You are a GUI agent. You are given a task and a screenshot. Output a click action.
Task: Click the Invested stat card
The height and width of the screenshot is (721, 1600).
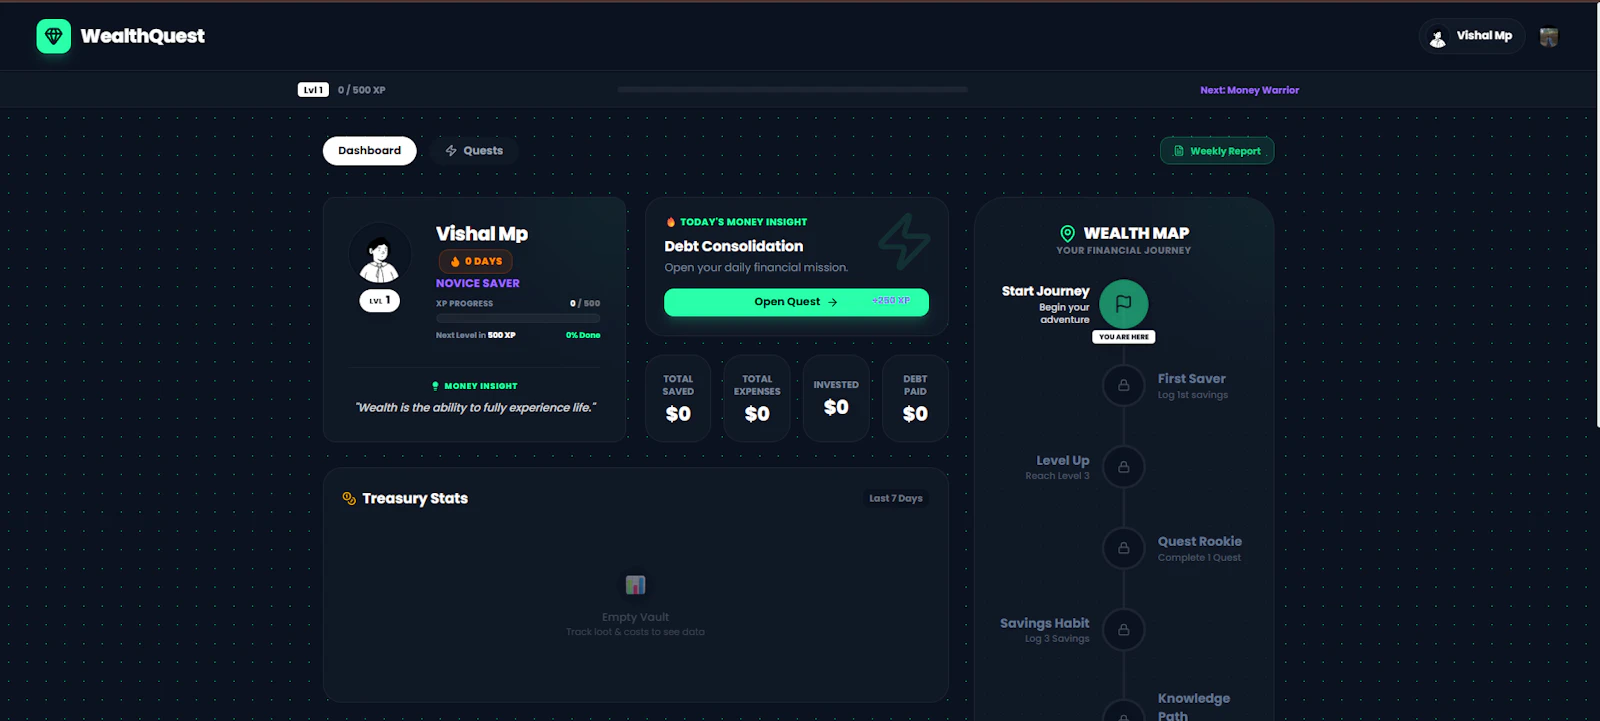pyautogui.click(x=836, y=398)
